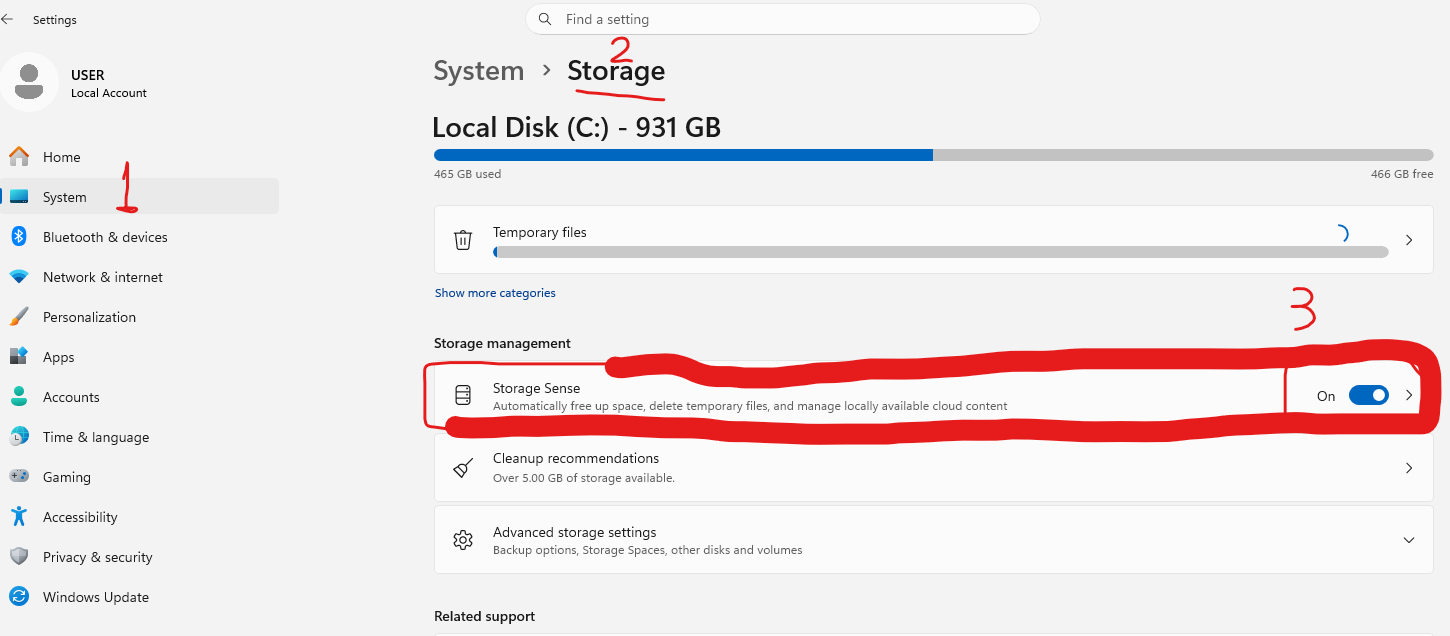Click the user profile avatar icon
1450x636 pixels.
tap(29, 82)
